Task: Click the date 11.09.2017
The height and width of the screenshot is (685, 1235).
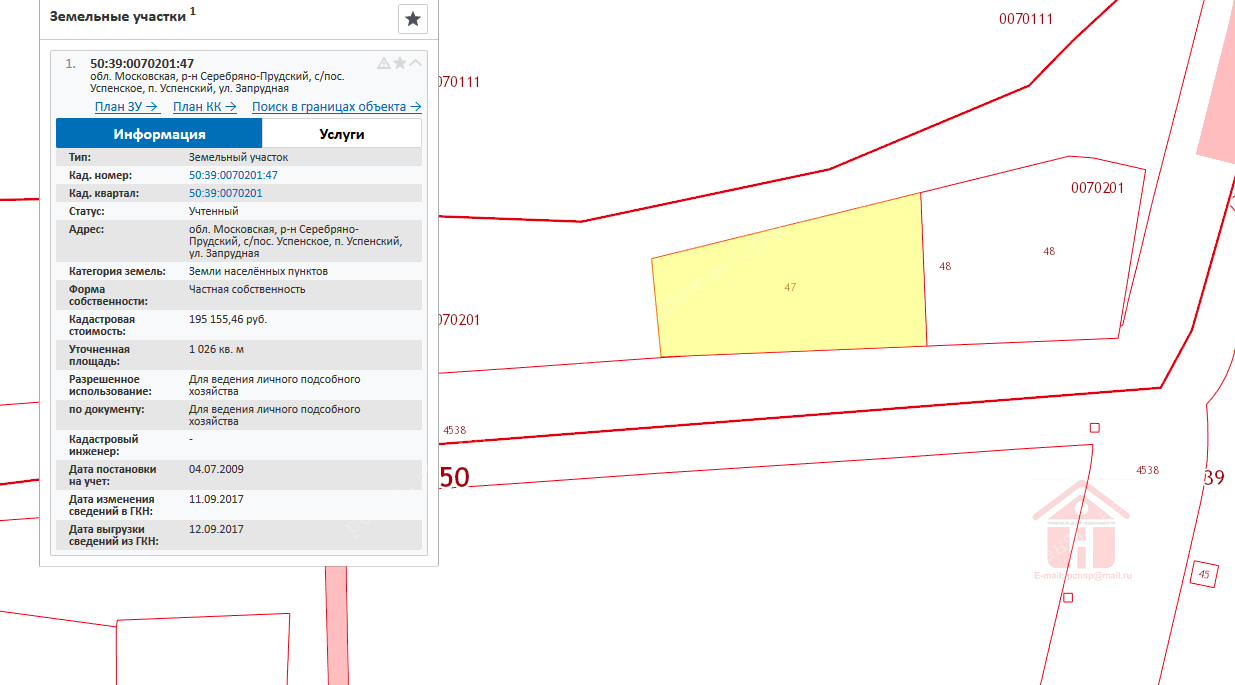Action: point(216,499)
